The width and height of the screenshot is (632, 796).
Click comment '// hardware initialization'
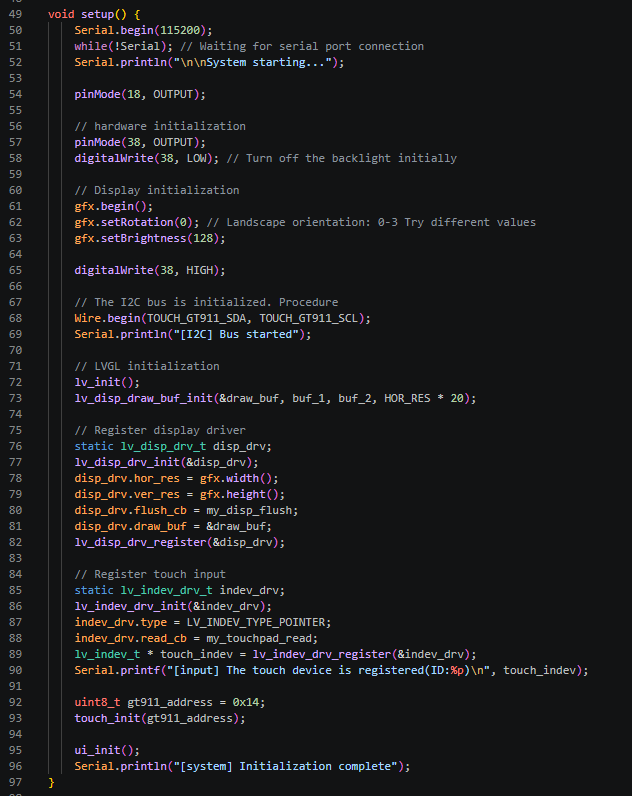click(160, 126)
